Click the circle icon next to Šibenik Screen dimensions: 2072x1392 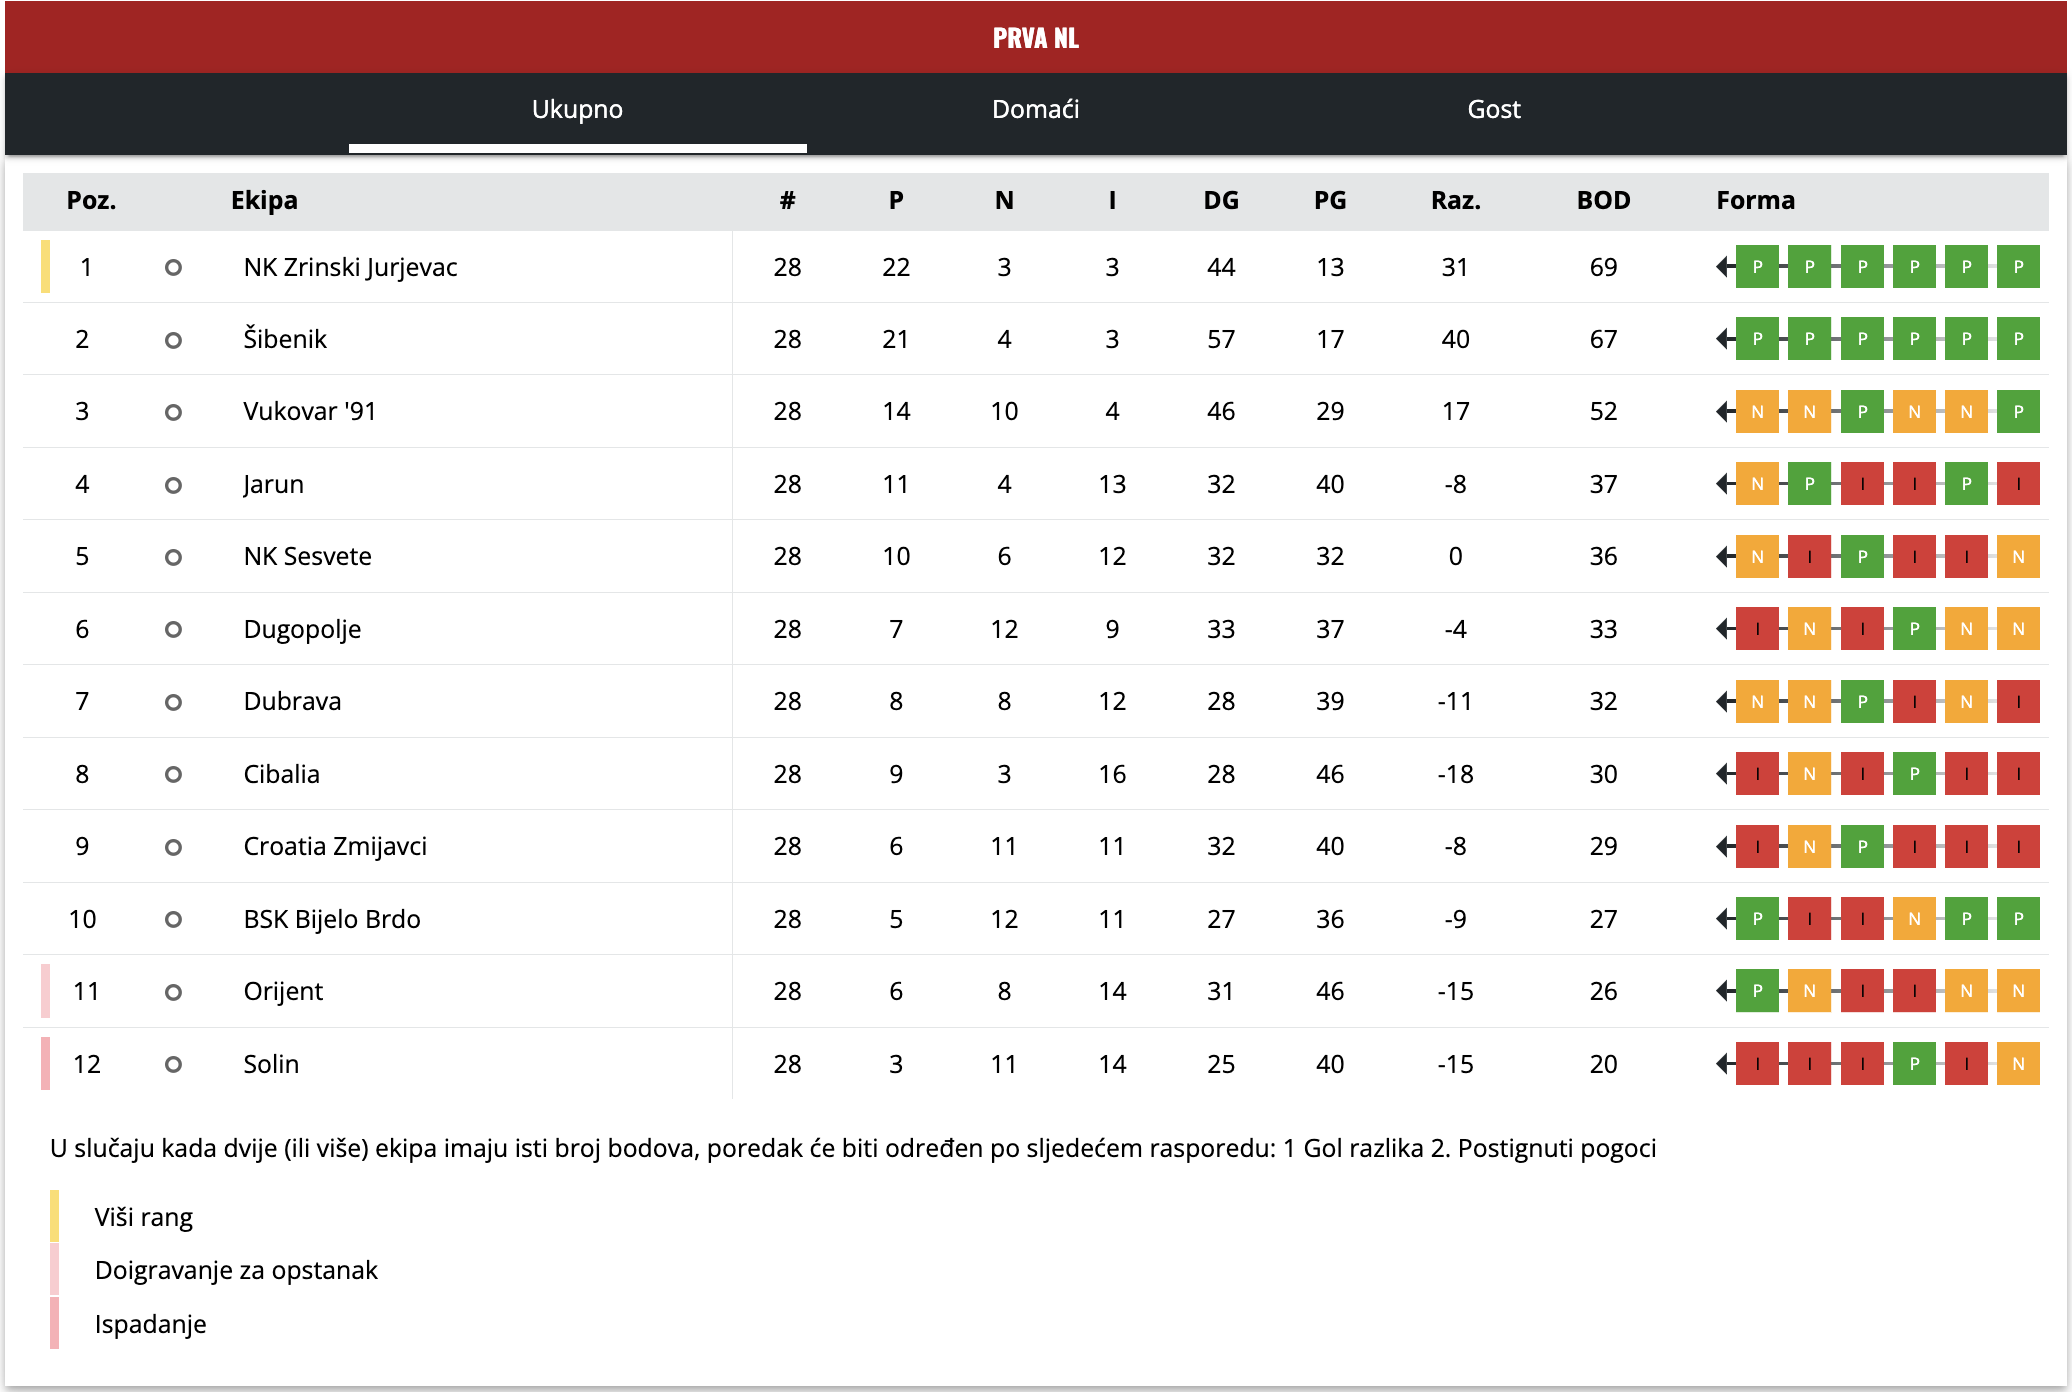173,340
